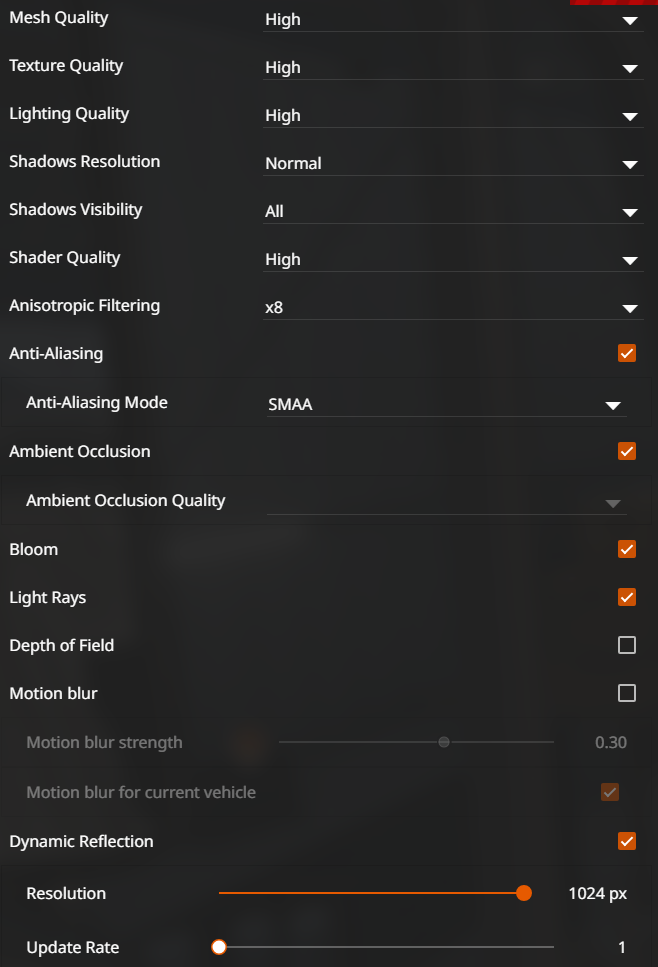Open the Shadows Visibility dropdown

pos(452,211)
